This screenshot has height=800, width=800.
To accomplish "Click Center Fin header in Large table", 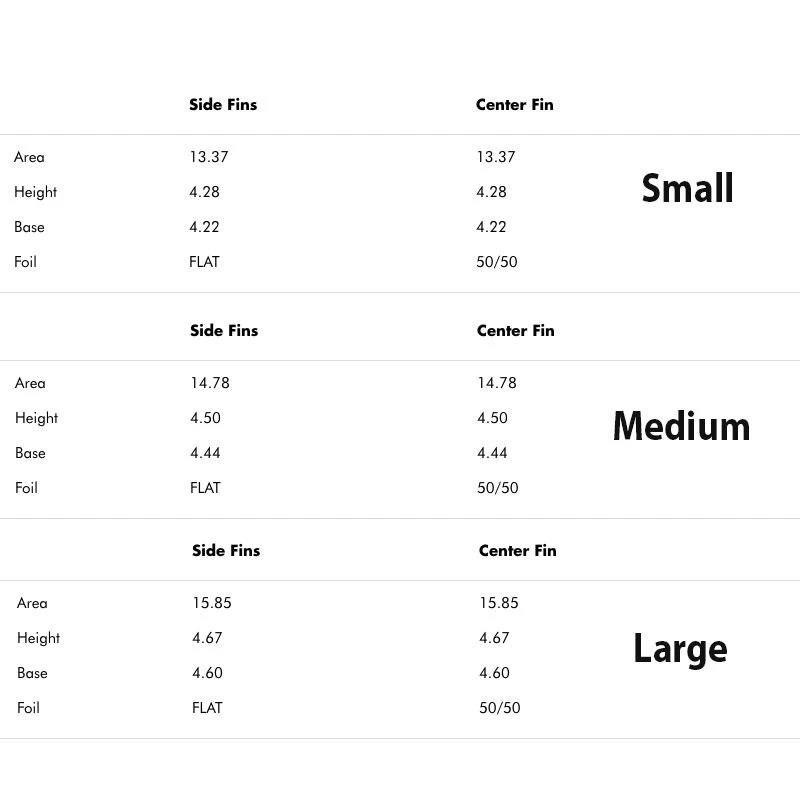I will [517, 550].
